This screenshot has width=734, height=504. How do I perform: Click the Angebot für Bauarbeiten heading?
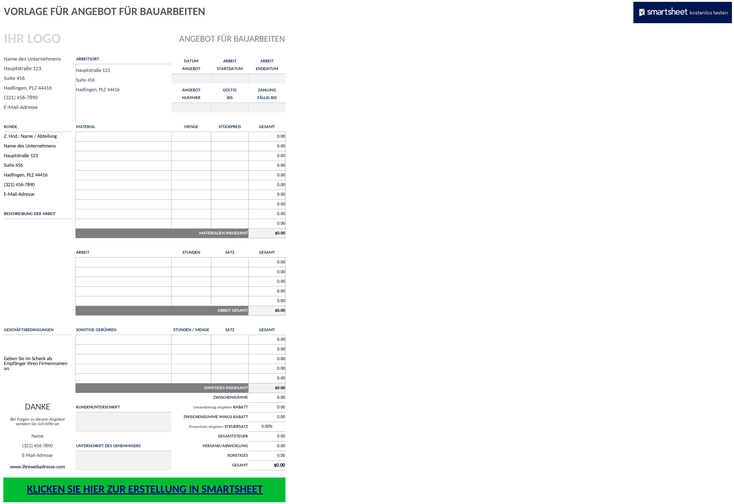click(x=232, y=39)
